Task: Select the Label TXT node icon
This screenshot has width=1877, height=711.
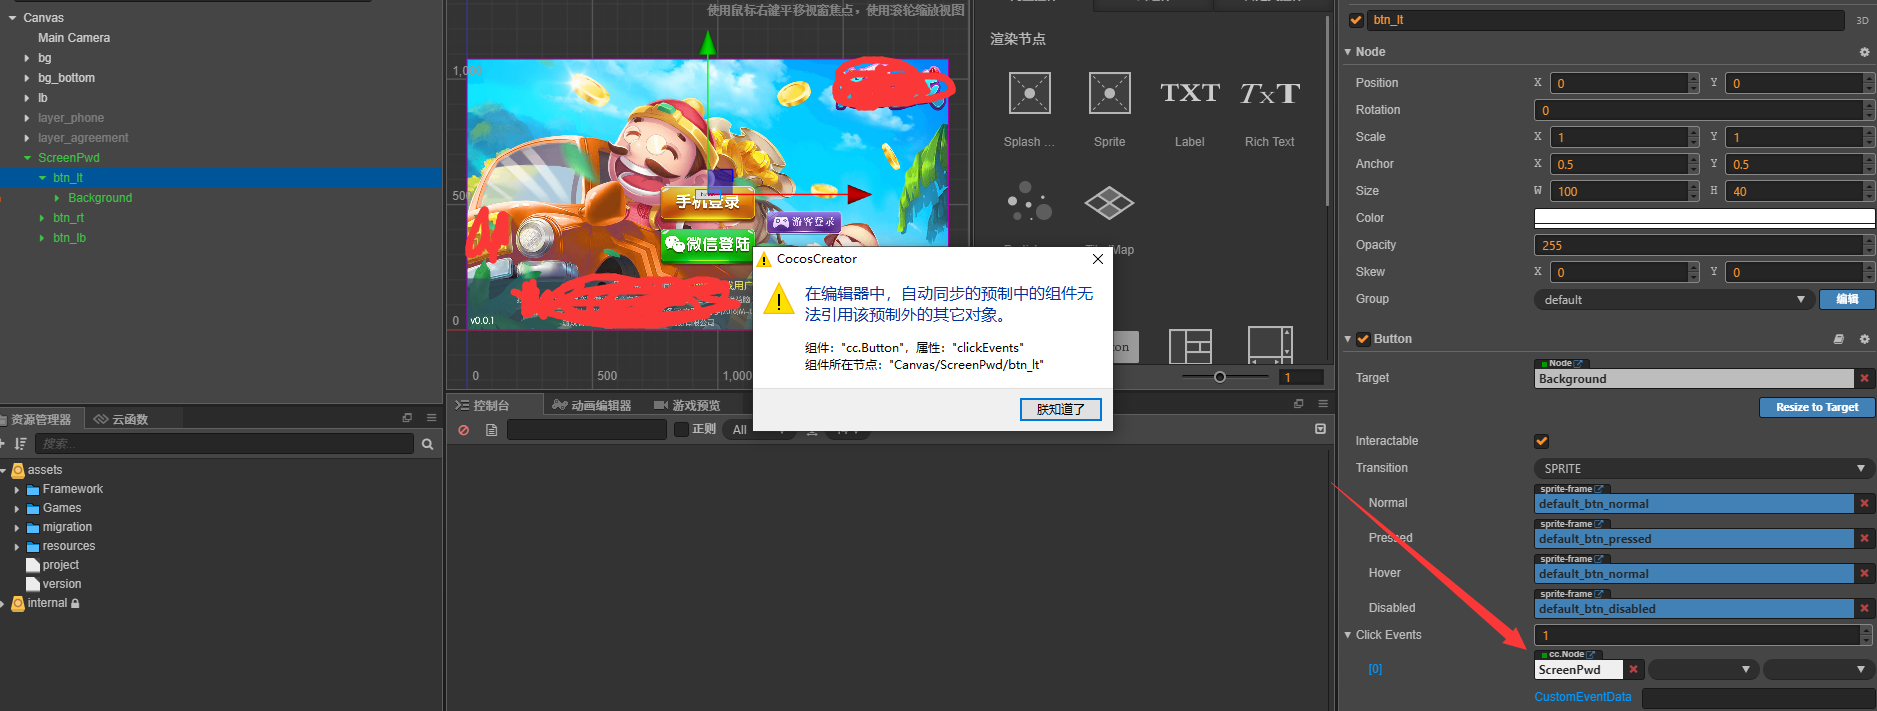Action: point(1189,93)
